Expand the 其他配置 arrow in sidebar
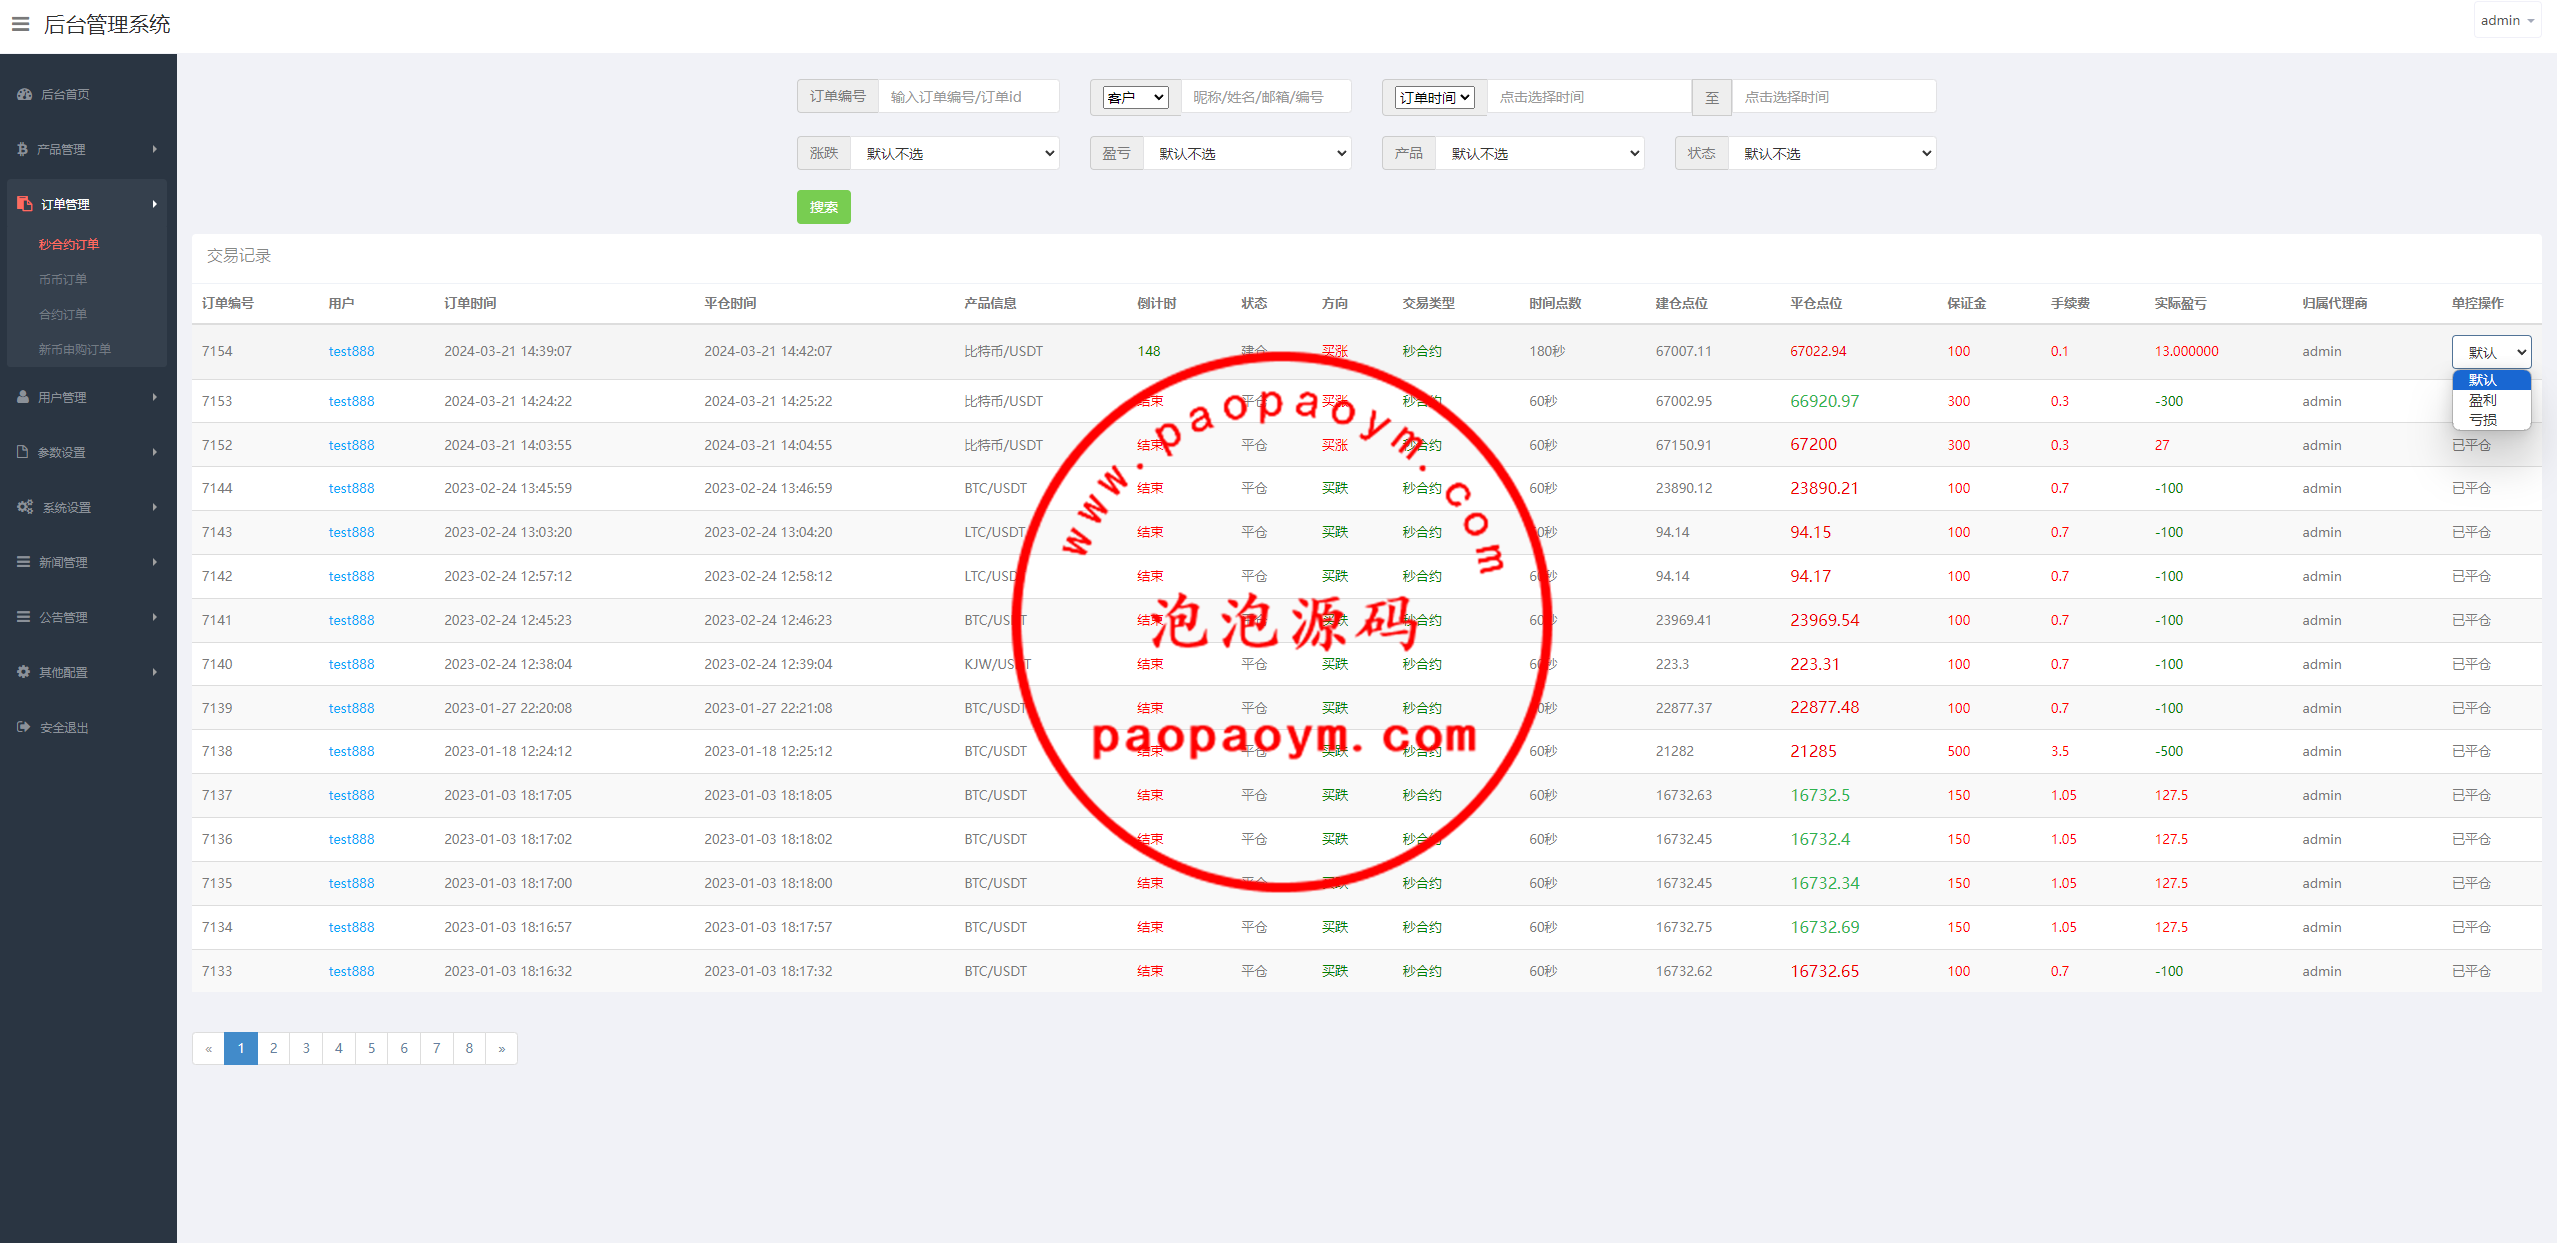The height and width of the screenshot is (1243, 2557). tap(155, 672)
